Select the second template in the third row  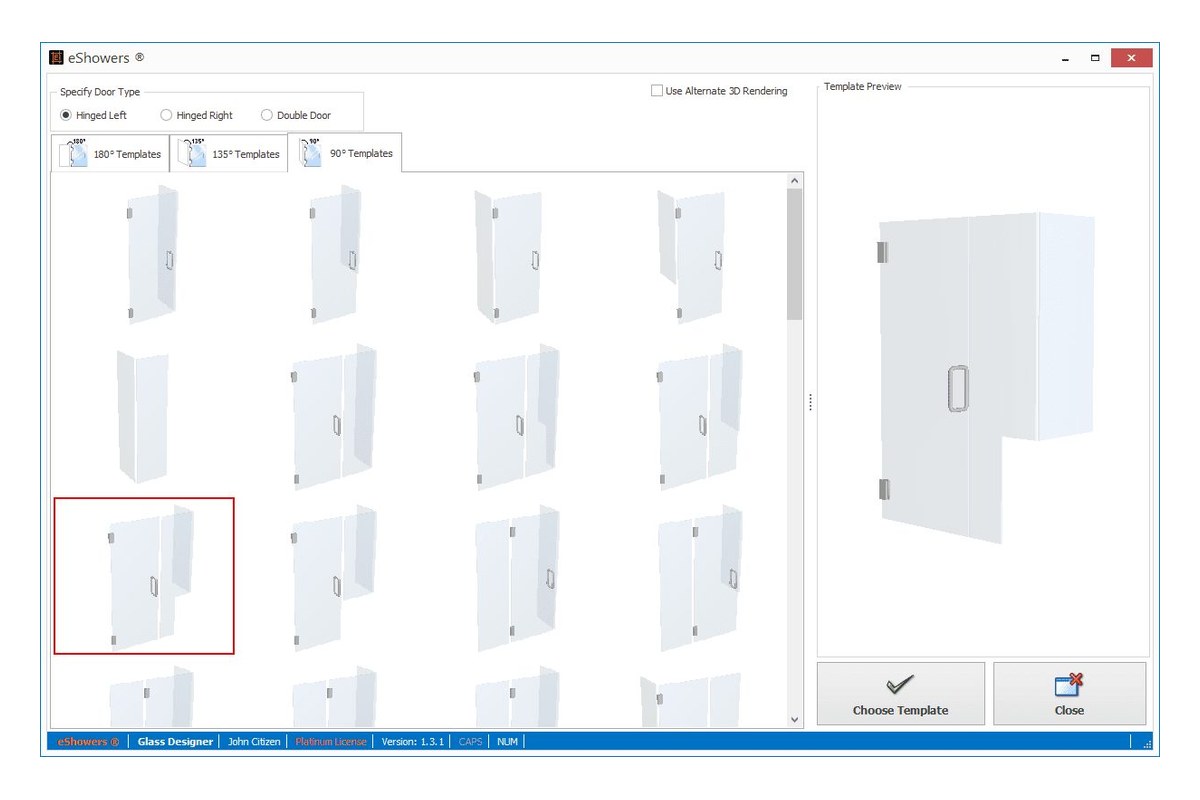tap(333, 578)
